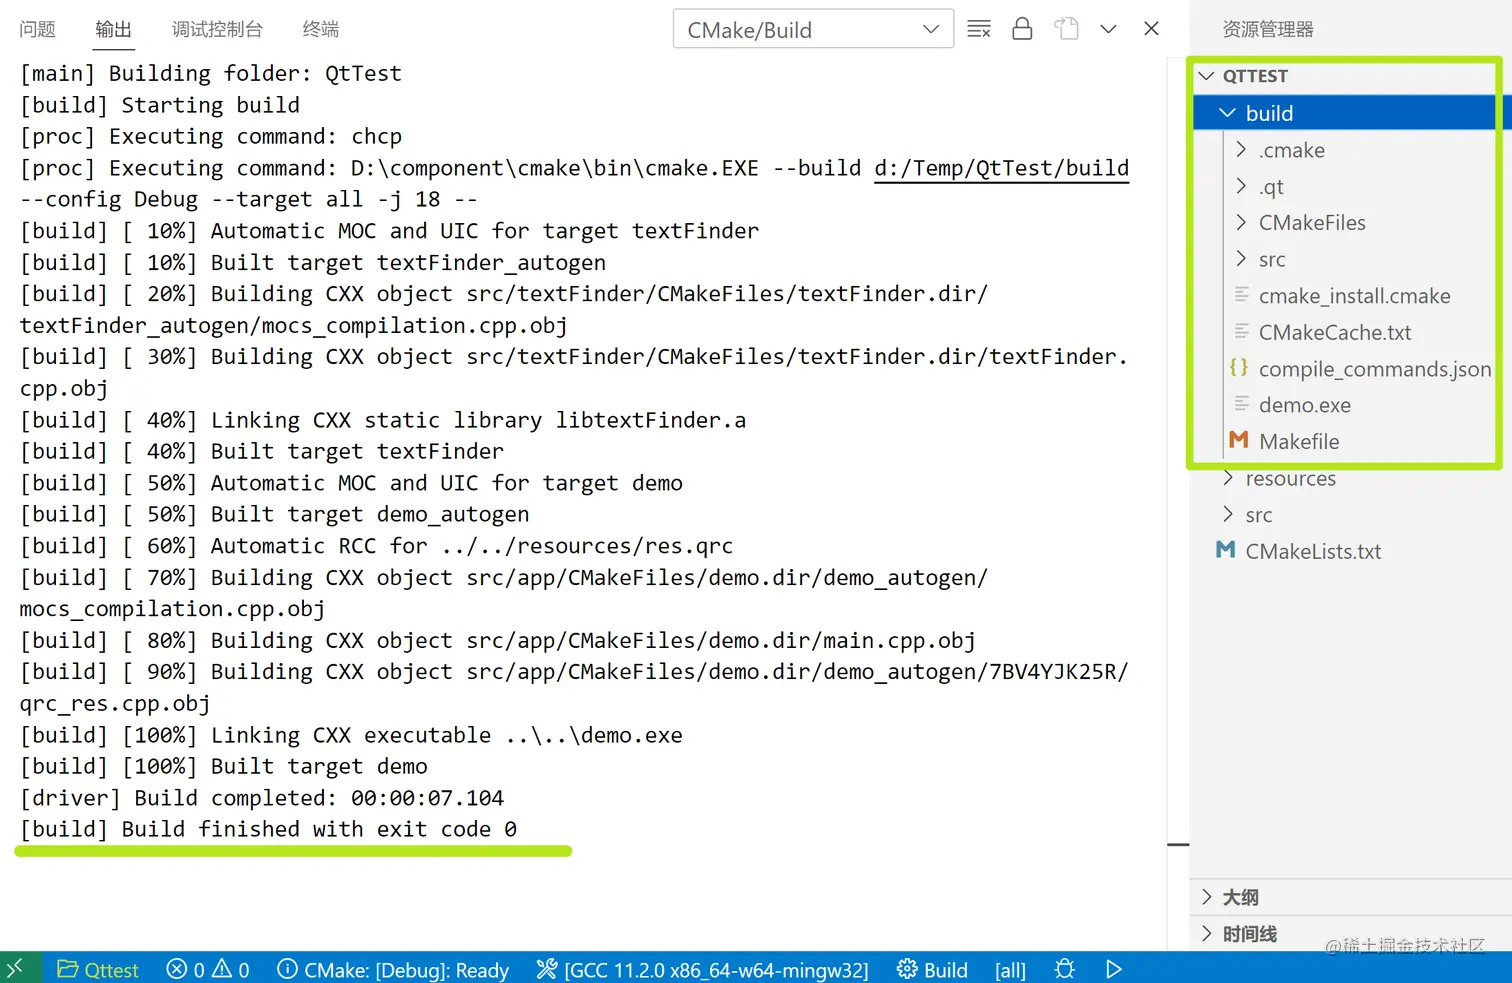Expand the 大纲 outline section
The image size is (1512, 983).
pos(1350,897)
